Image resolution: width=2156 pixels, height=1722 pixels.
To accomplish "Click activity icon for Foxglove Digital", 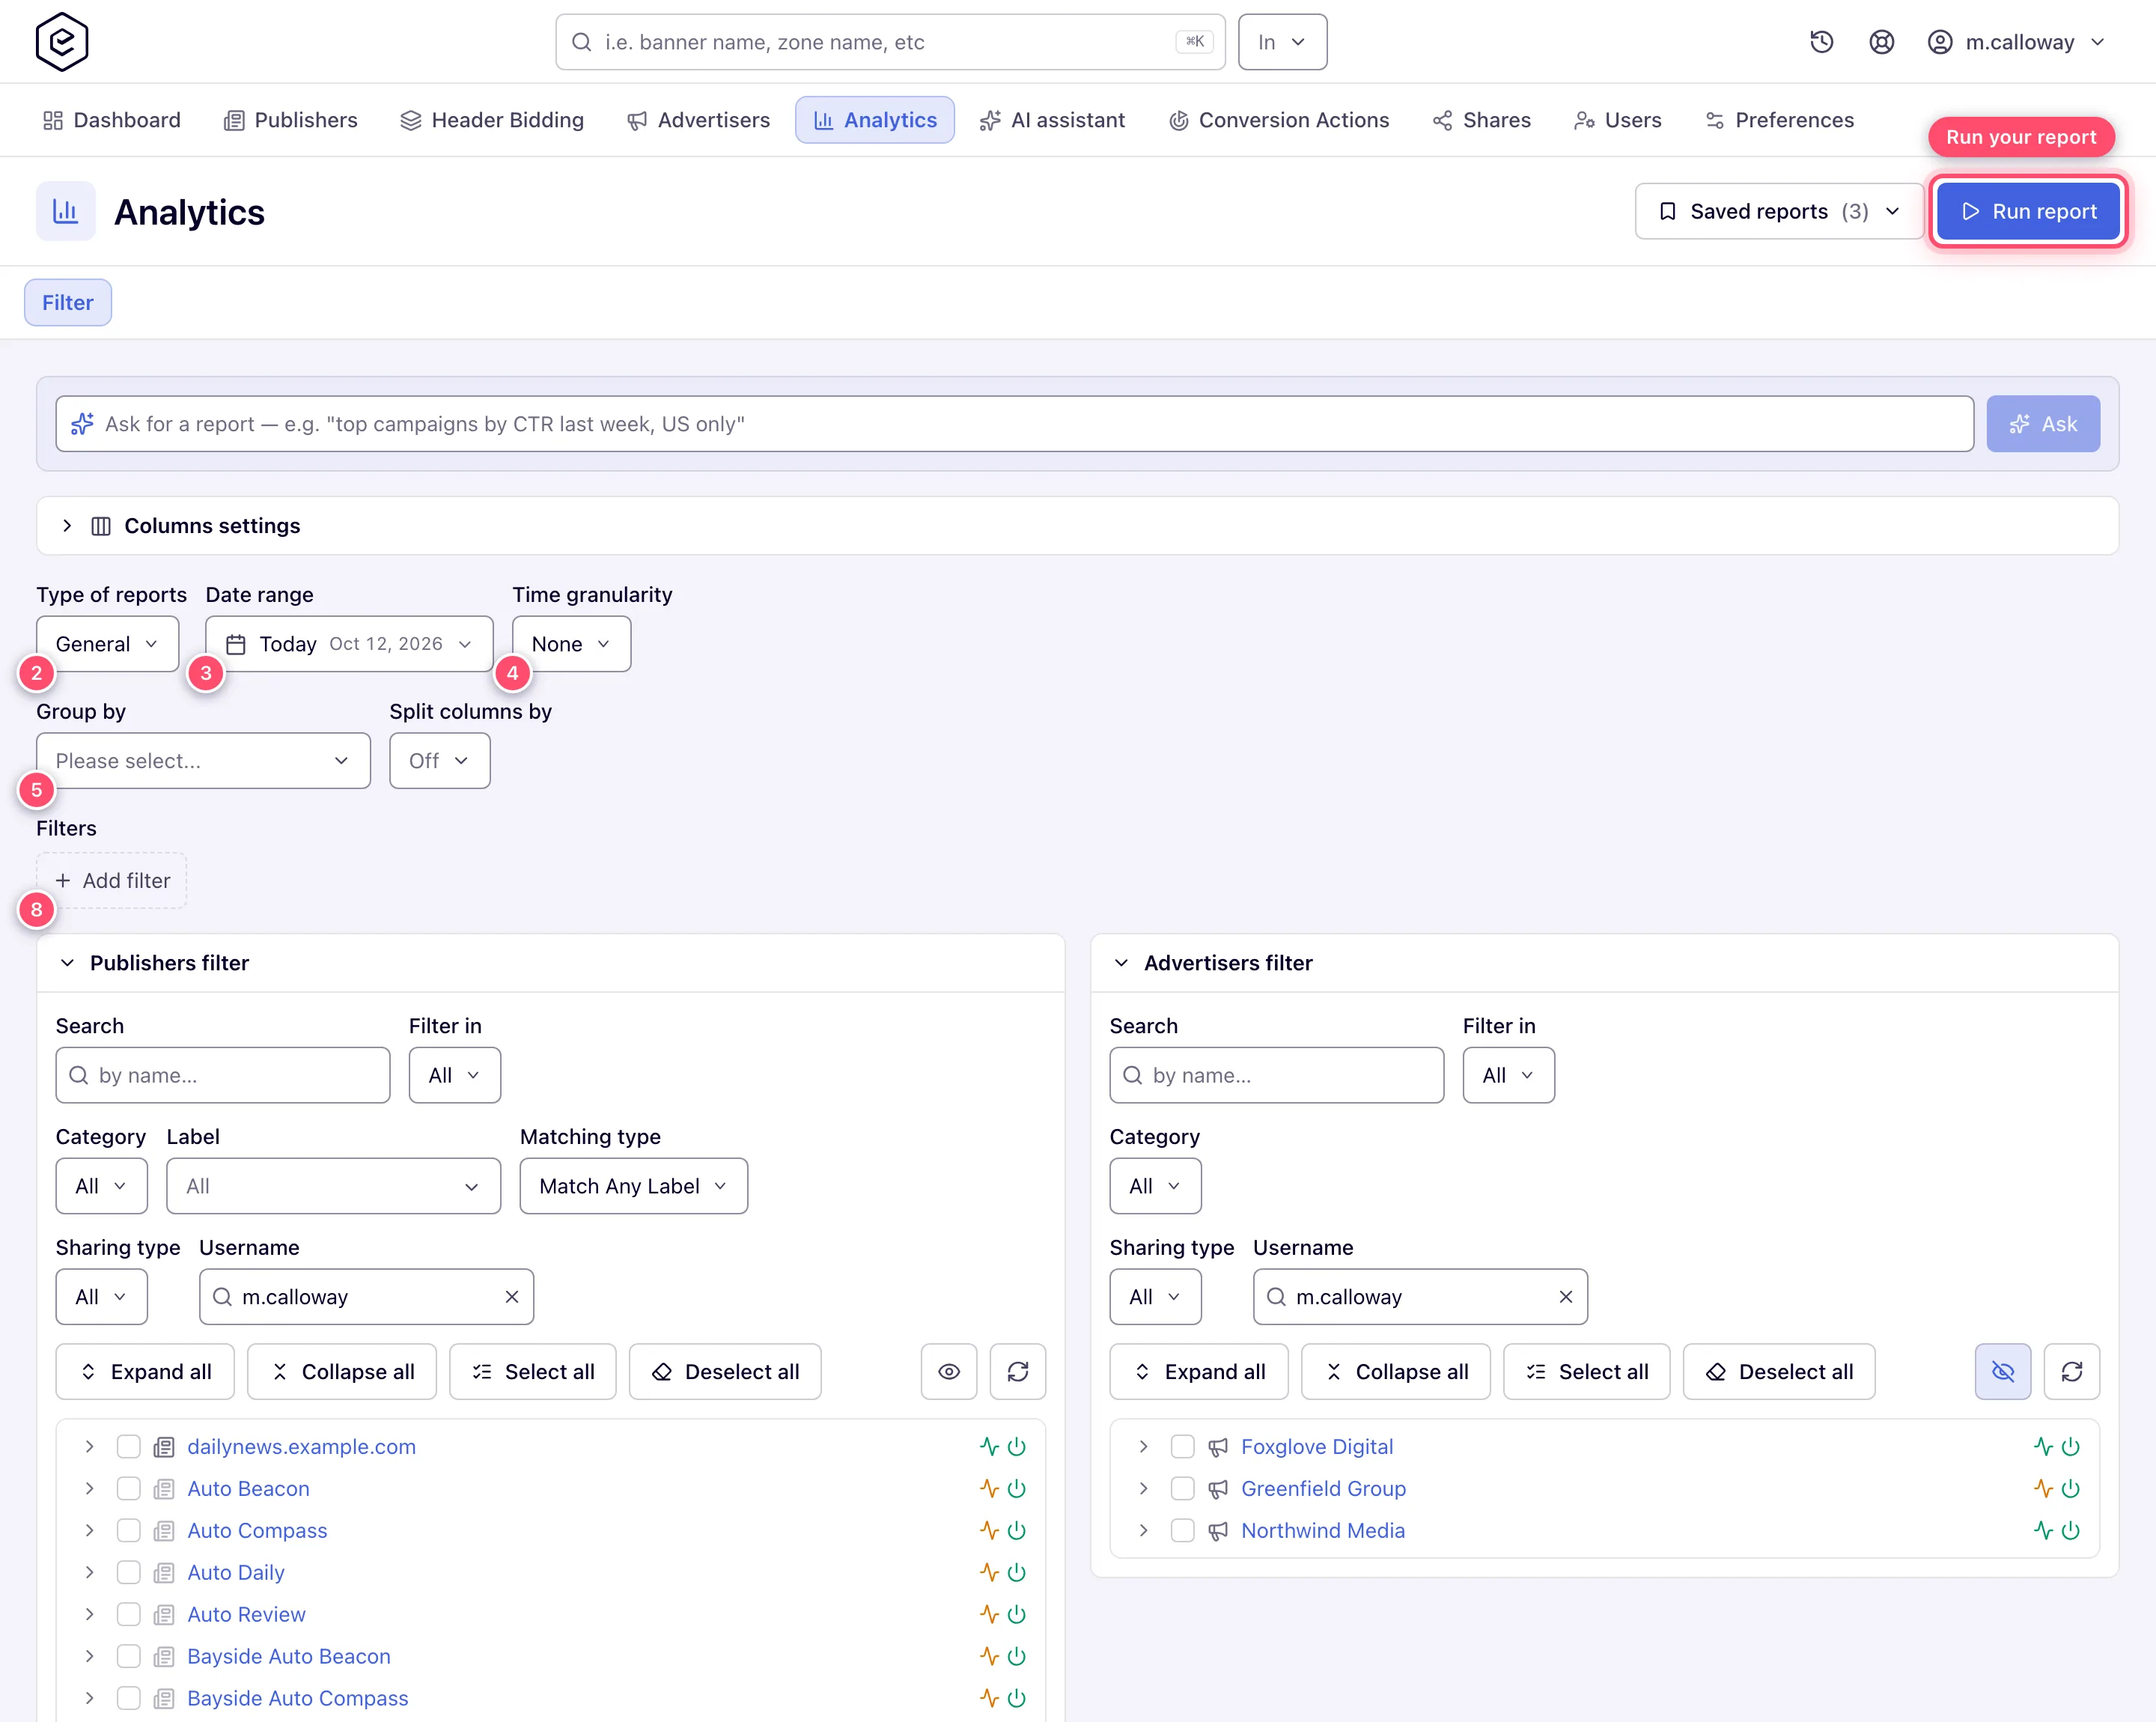I will pyautogui.click(x=2044, y=1447).
